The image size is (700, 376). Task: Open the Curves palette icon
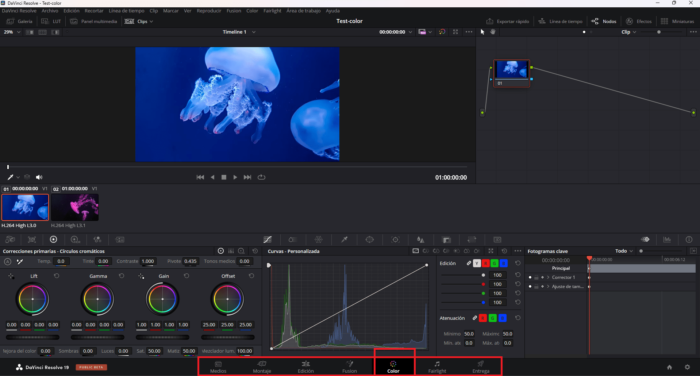pyautogui.click(x=267, y=240)
